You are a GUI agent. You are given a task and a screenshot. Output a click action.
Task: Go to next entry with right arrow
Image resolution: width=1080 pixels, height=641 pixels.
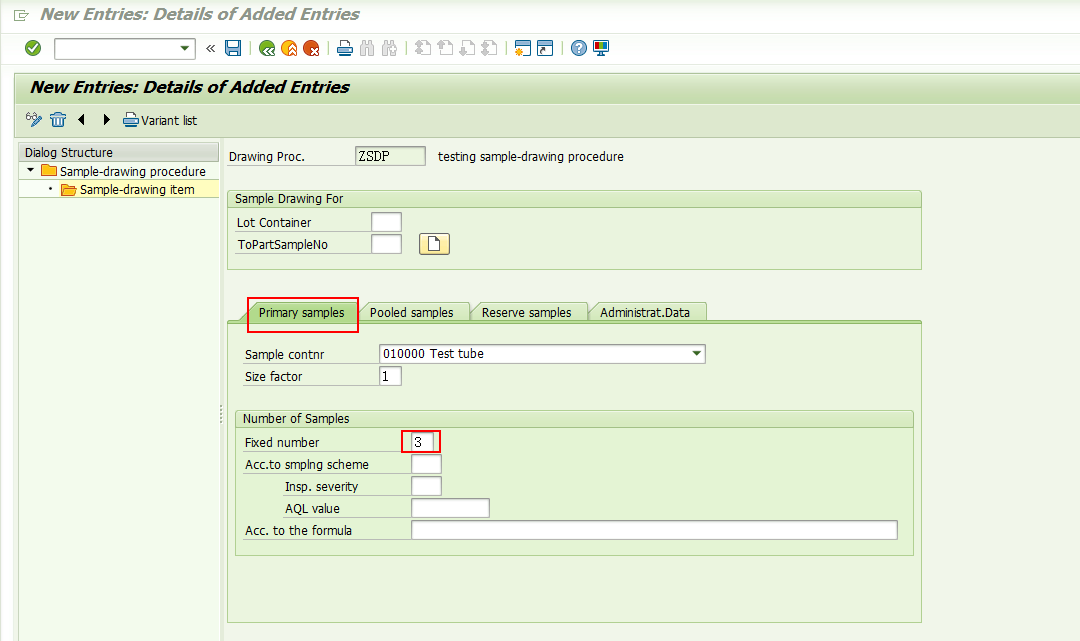tap(106, 120)
